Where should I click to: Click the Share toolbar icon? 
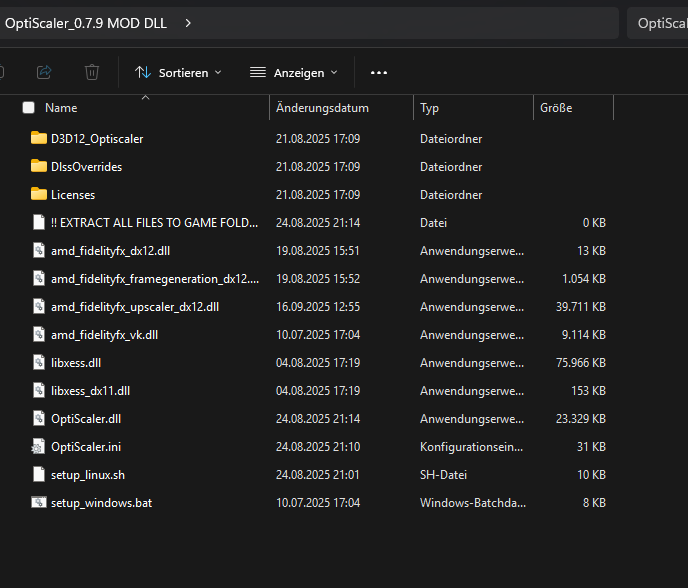(x=44, y=72)
